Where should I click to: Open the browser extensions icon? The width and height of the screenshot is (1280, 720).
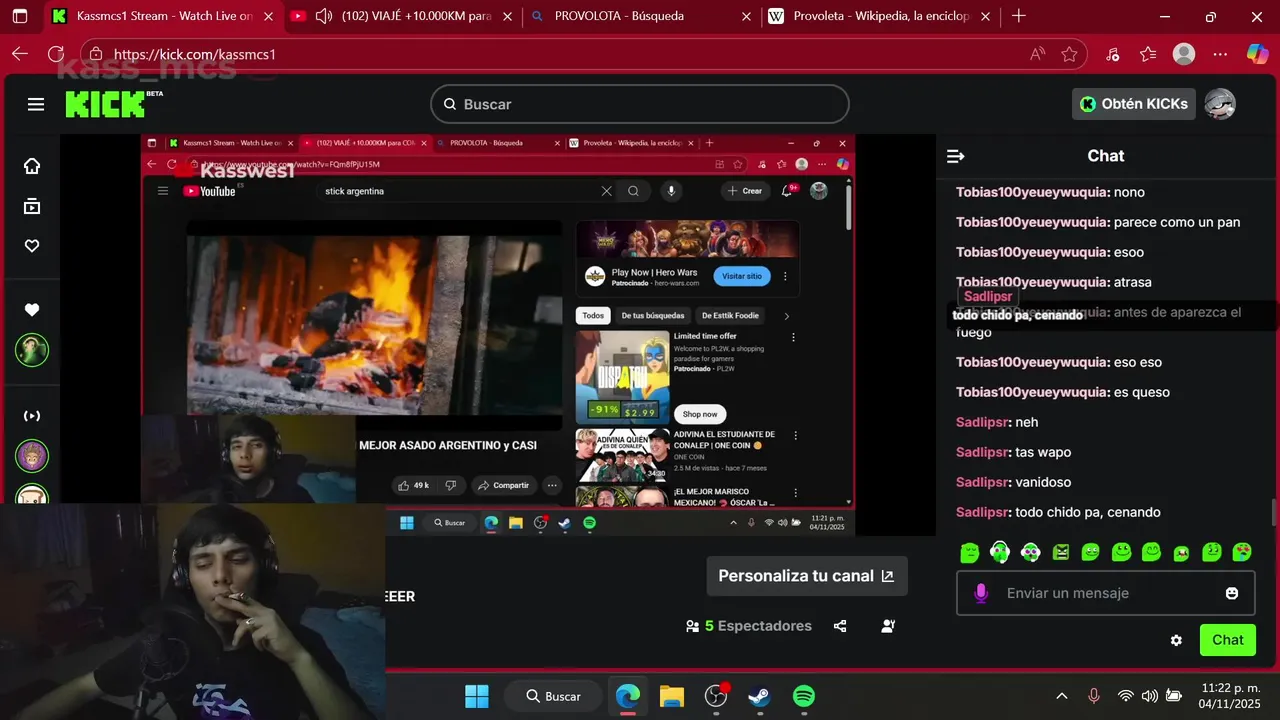(x=1112, y=54)
